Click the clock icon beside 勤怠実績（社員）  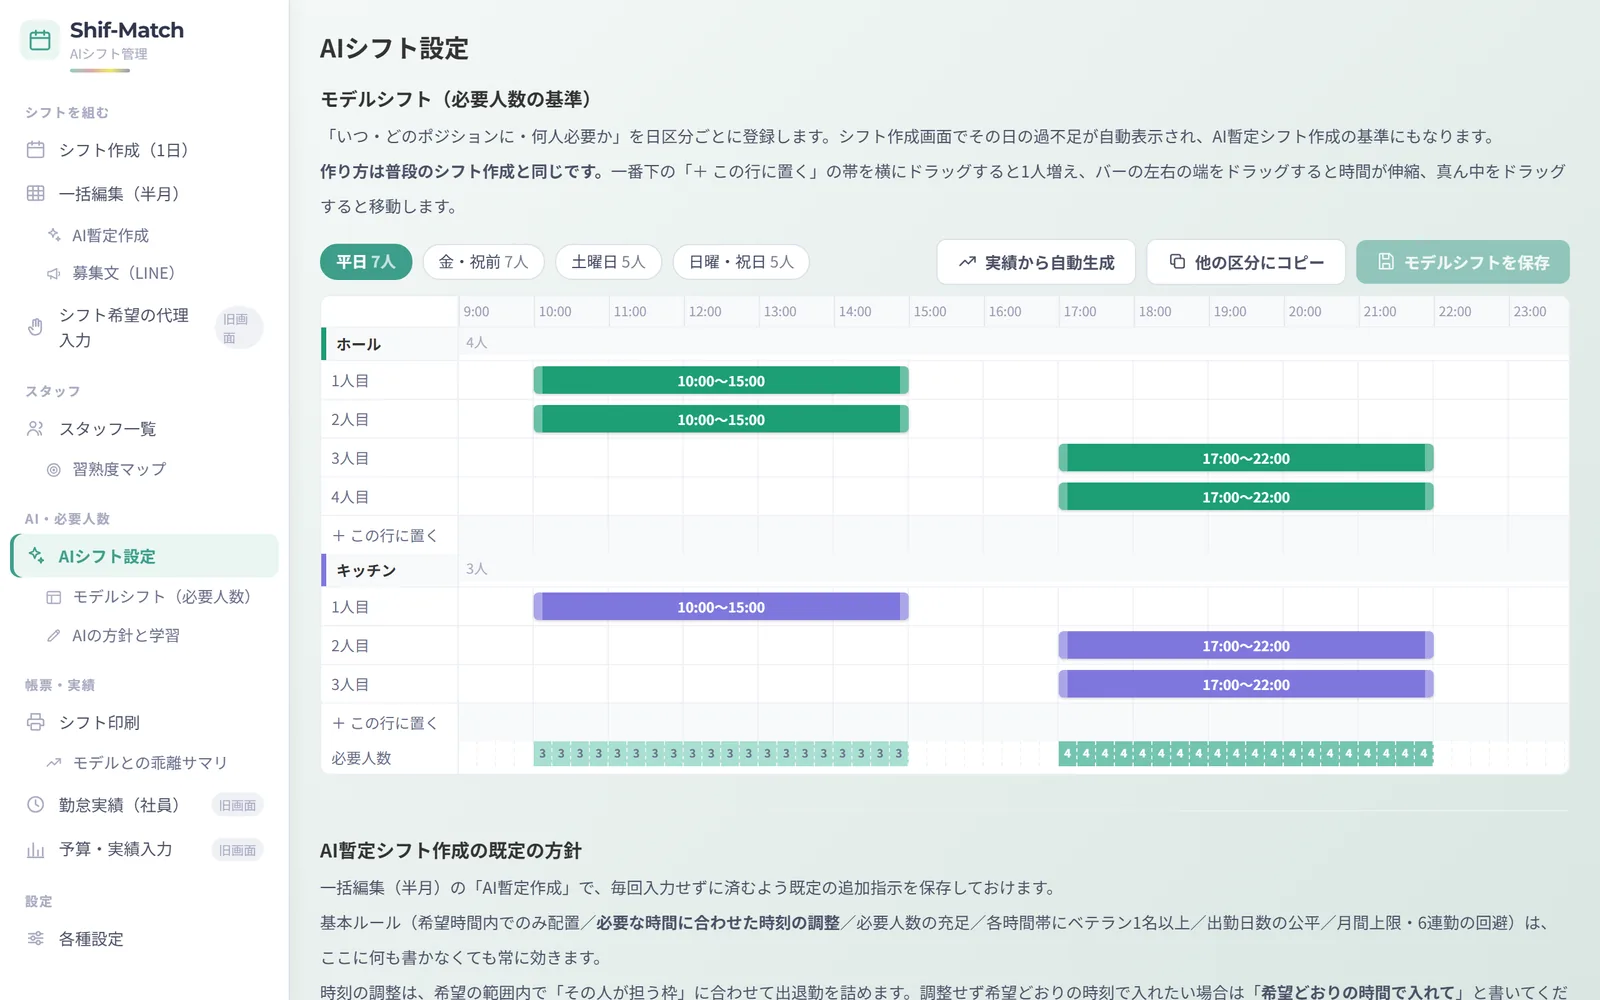click(x=36, y=804)
